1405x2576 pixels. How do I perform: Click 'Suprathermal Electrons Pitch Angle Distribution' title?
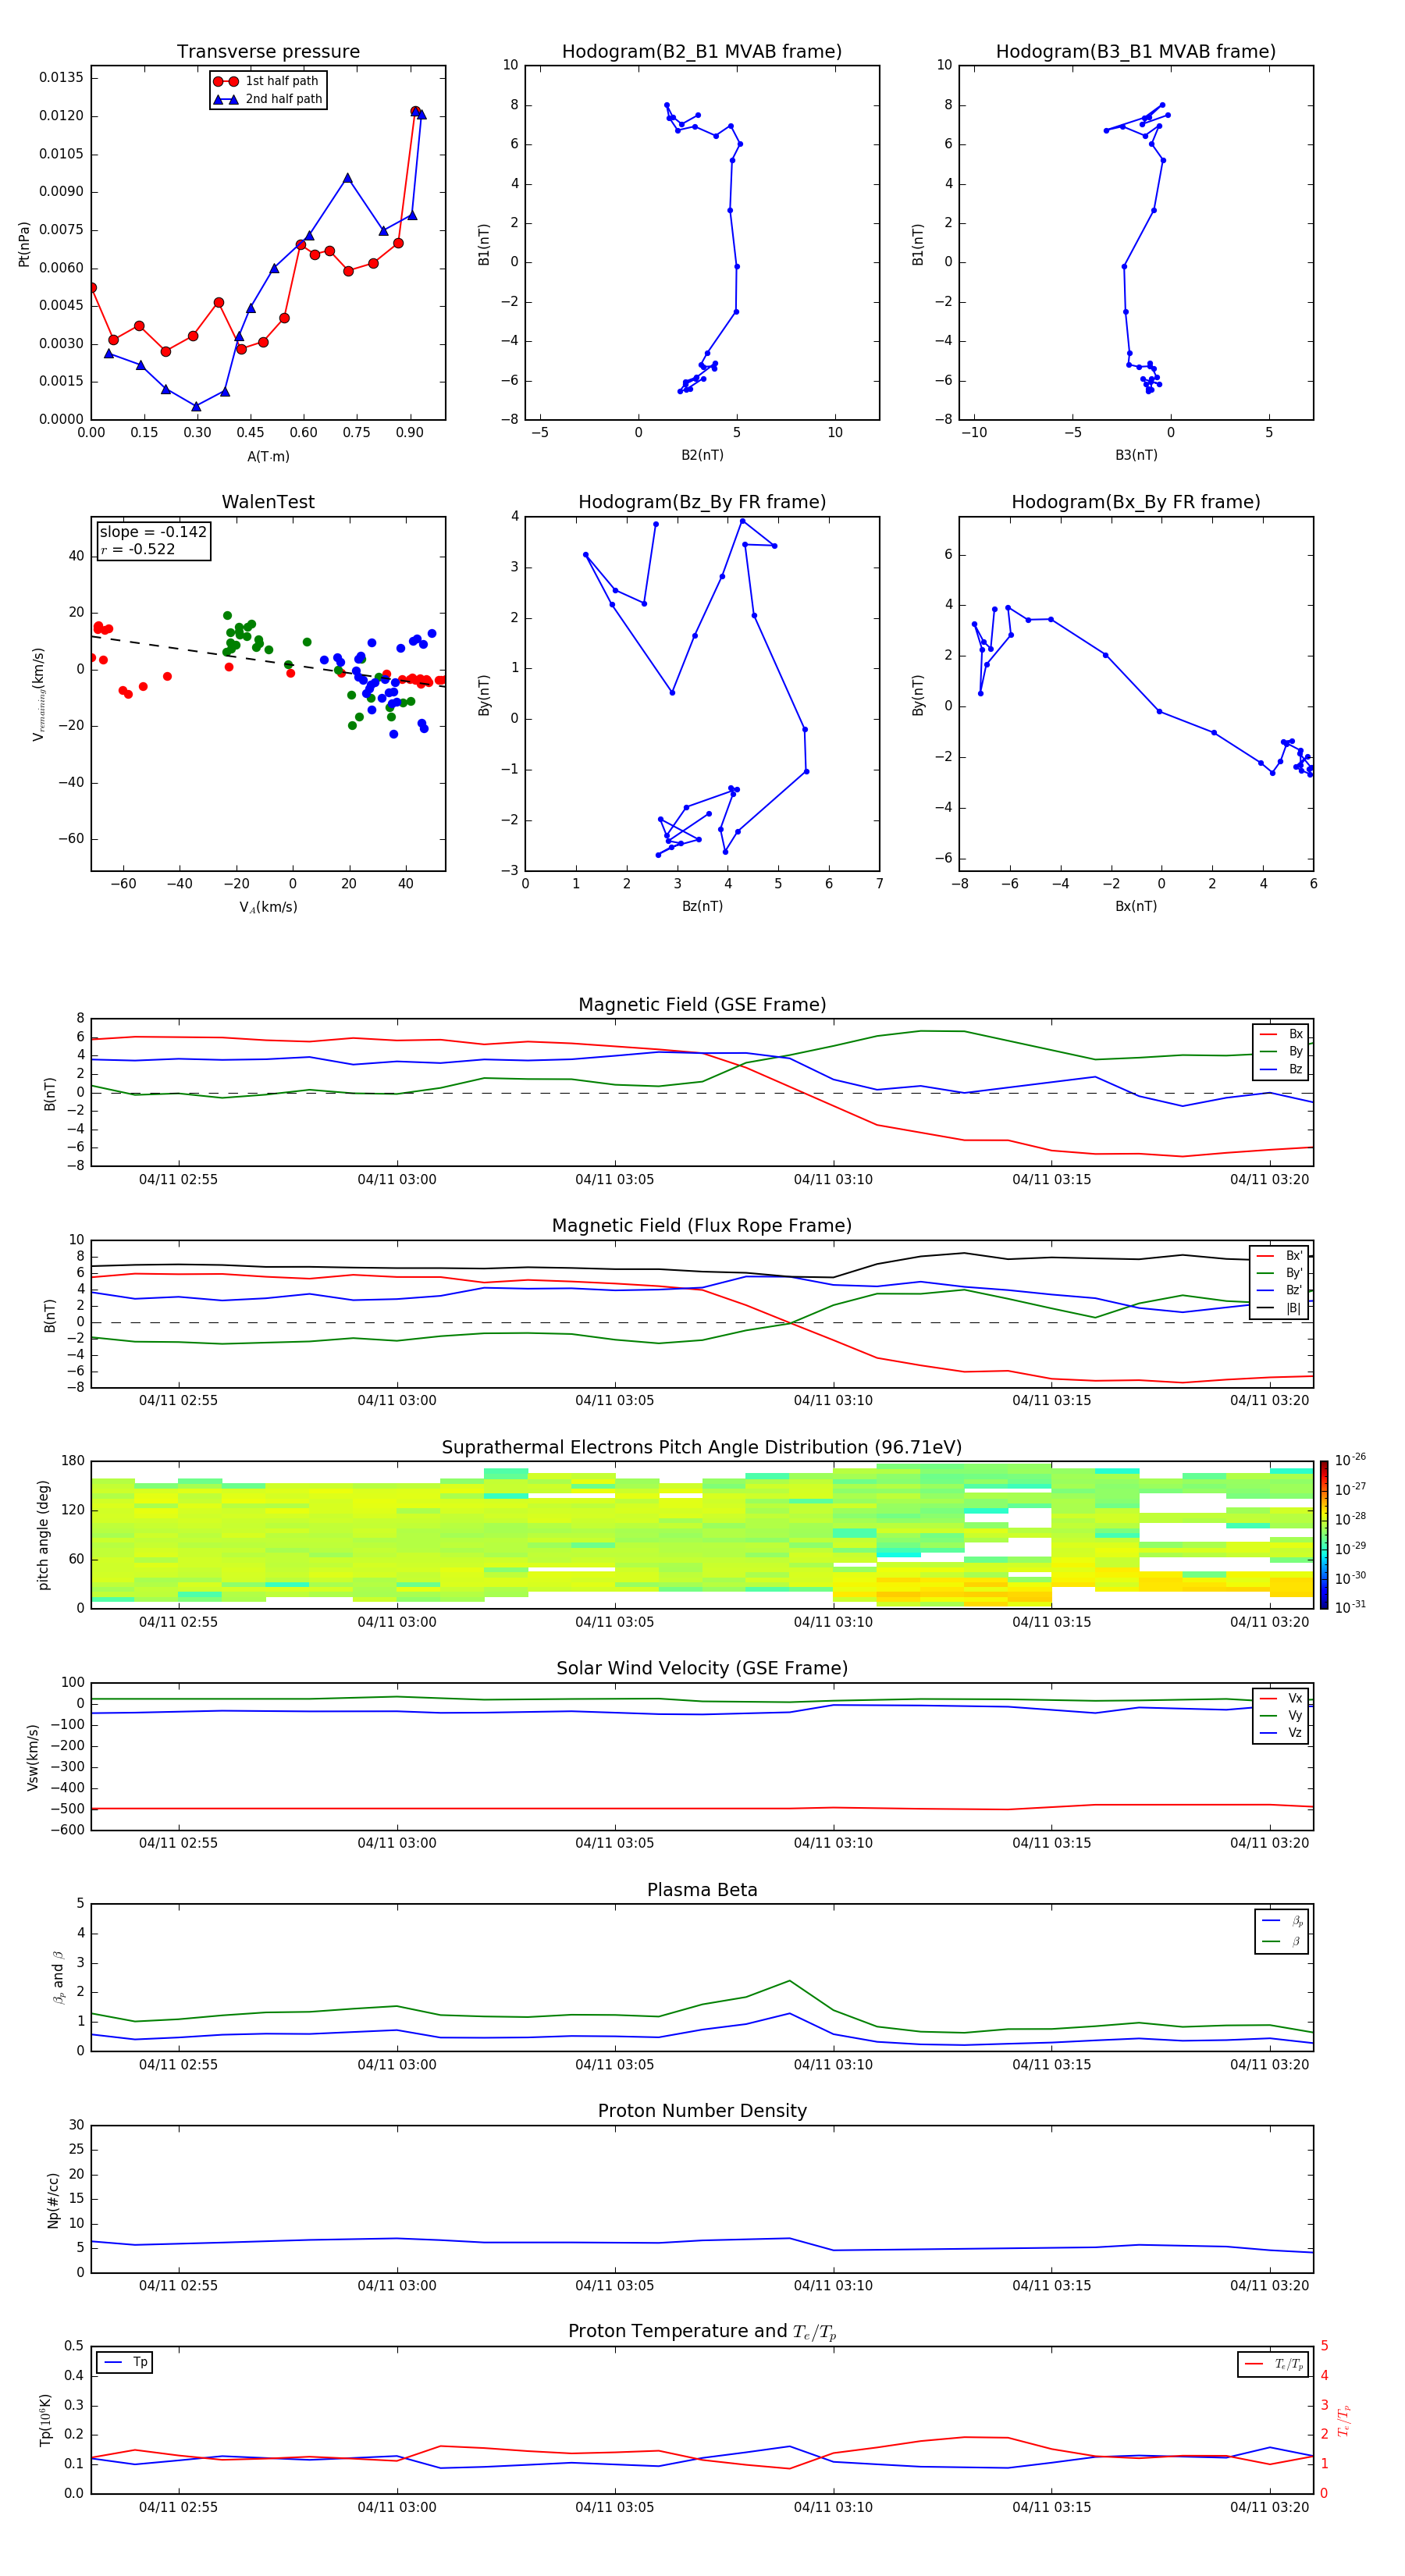[702, 1448]
